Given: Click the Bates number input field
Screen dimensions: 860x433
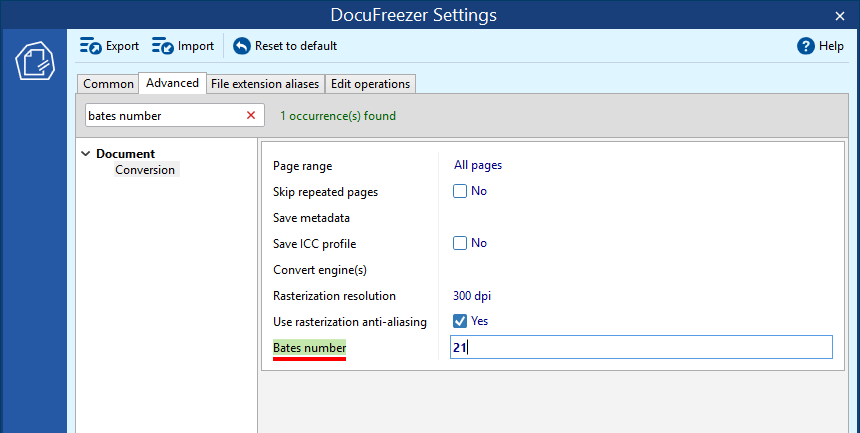Looking at the screenshot, I should (640, 347).
